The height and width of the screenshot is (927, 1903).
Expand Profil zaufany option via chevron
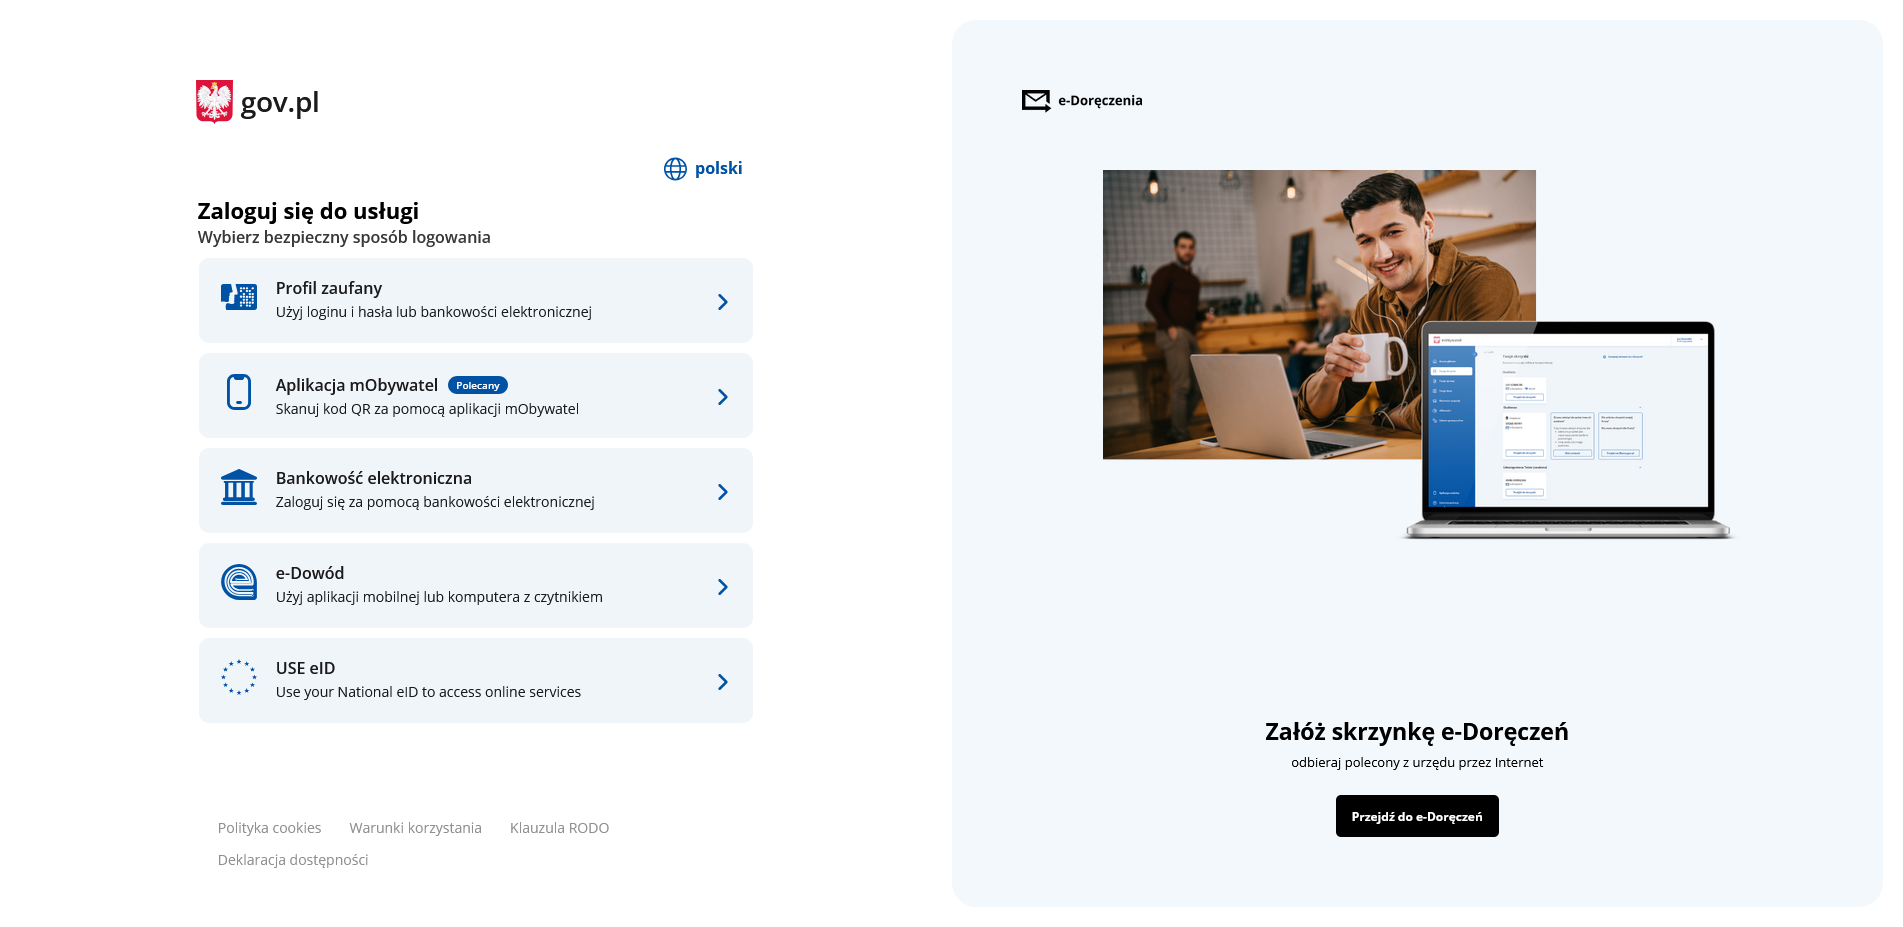722,302
